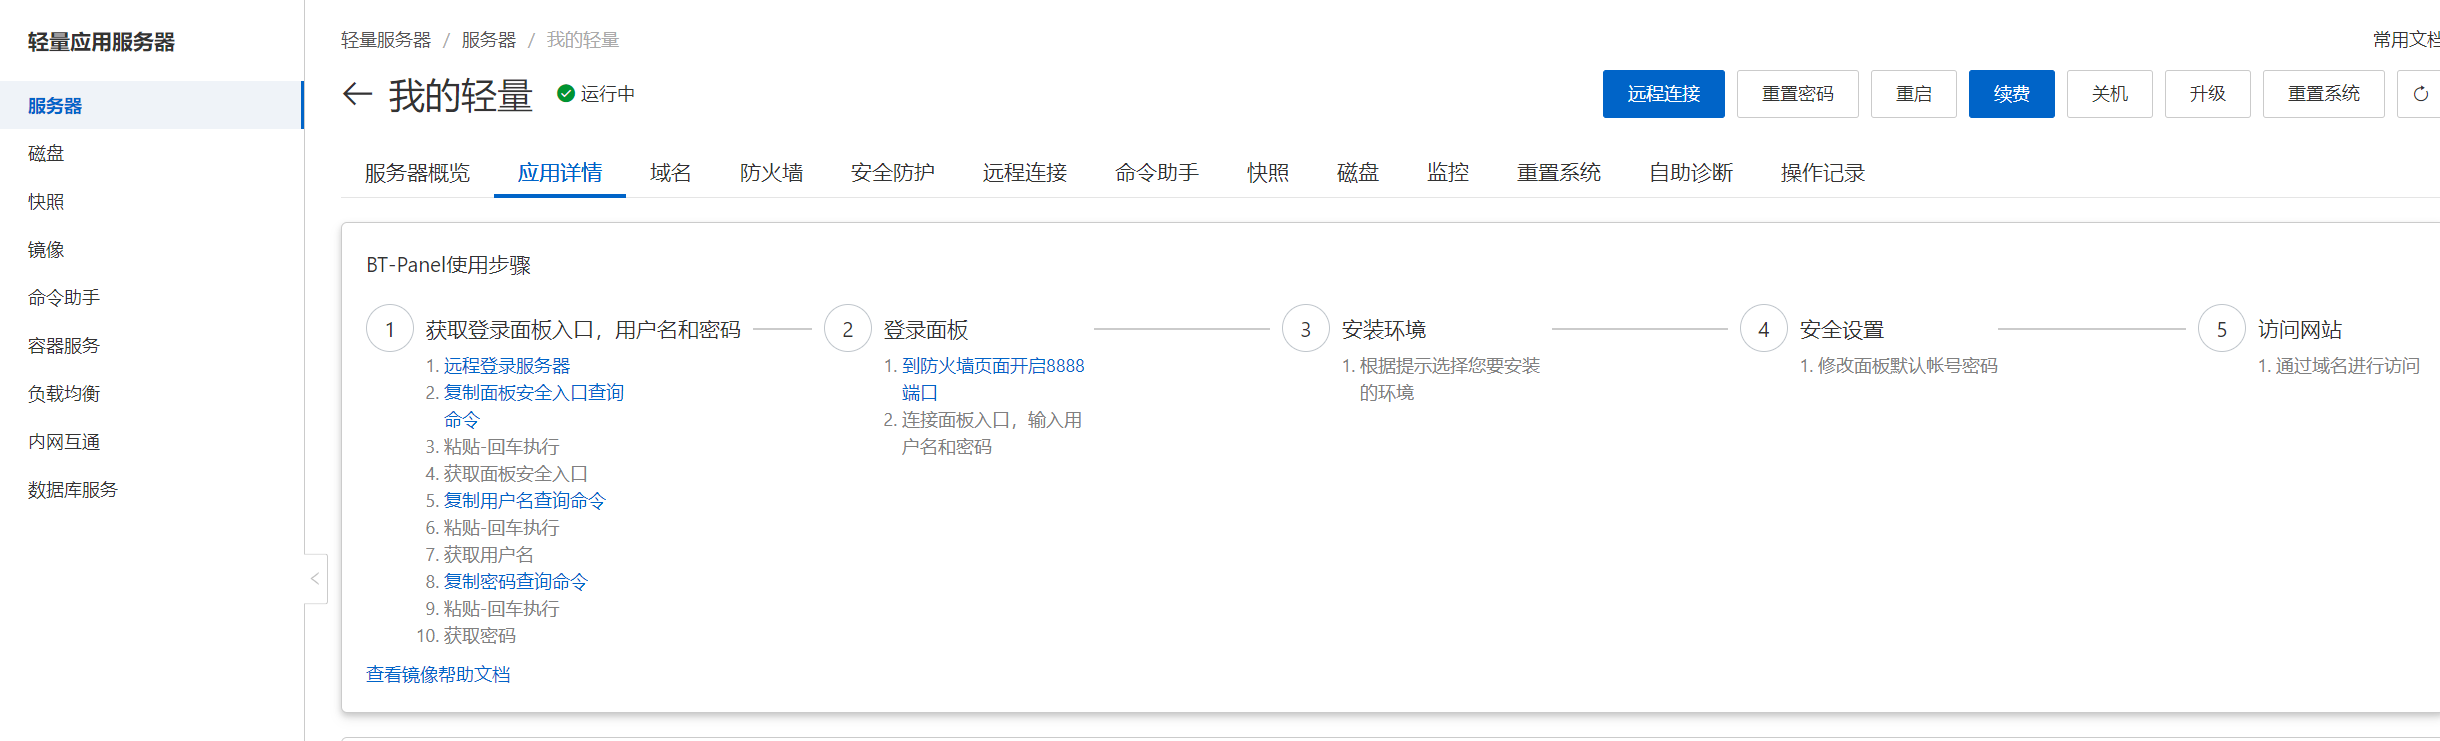Open 命令助手 in the left sidebar

(x=151, y=297)
